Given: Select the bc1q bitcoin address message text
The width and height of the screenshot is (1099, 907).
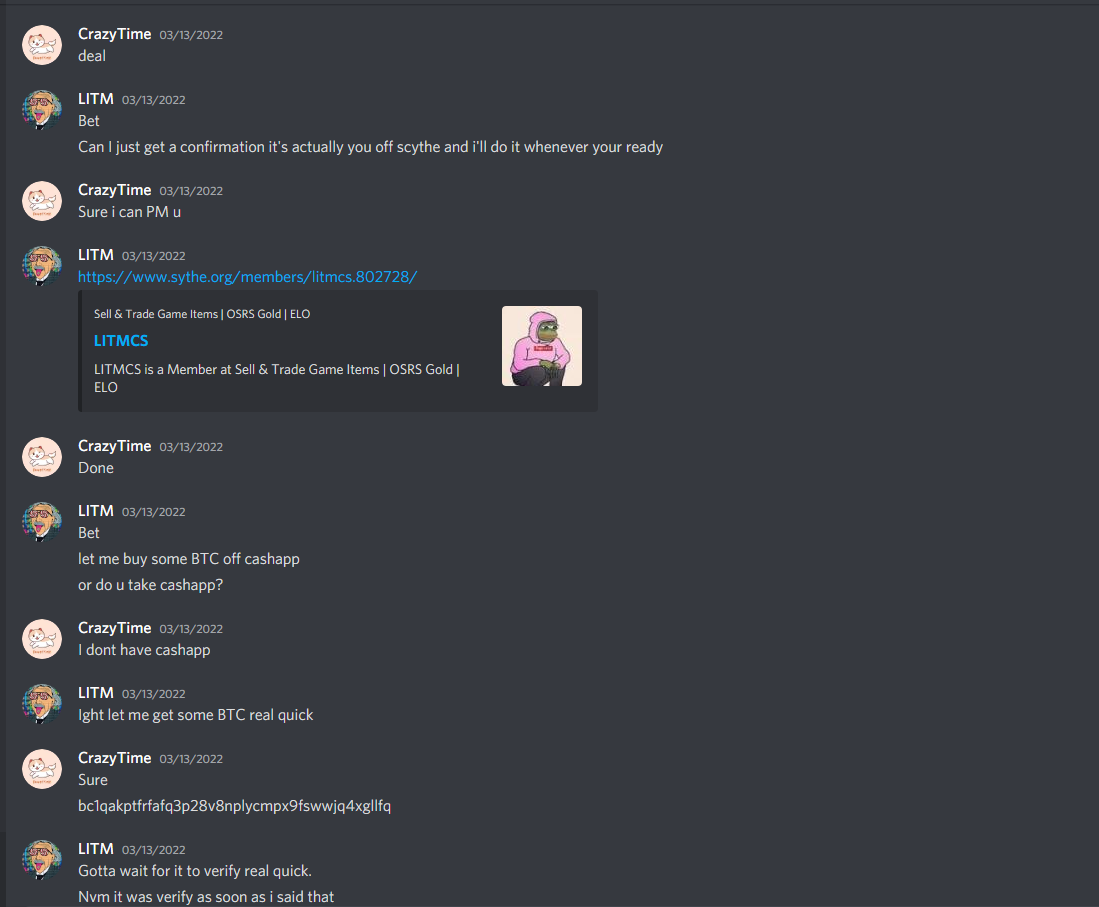Looking at the screenshot, I should (x=234, y=806).
